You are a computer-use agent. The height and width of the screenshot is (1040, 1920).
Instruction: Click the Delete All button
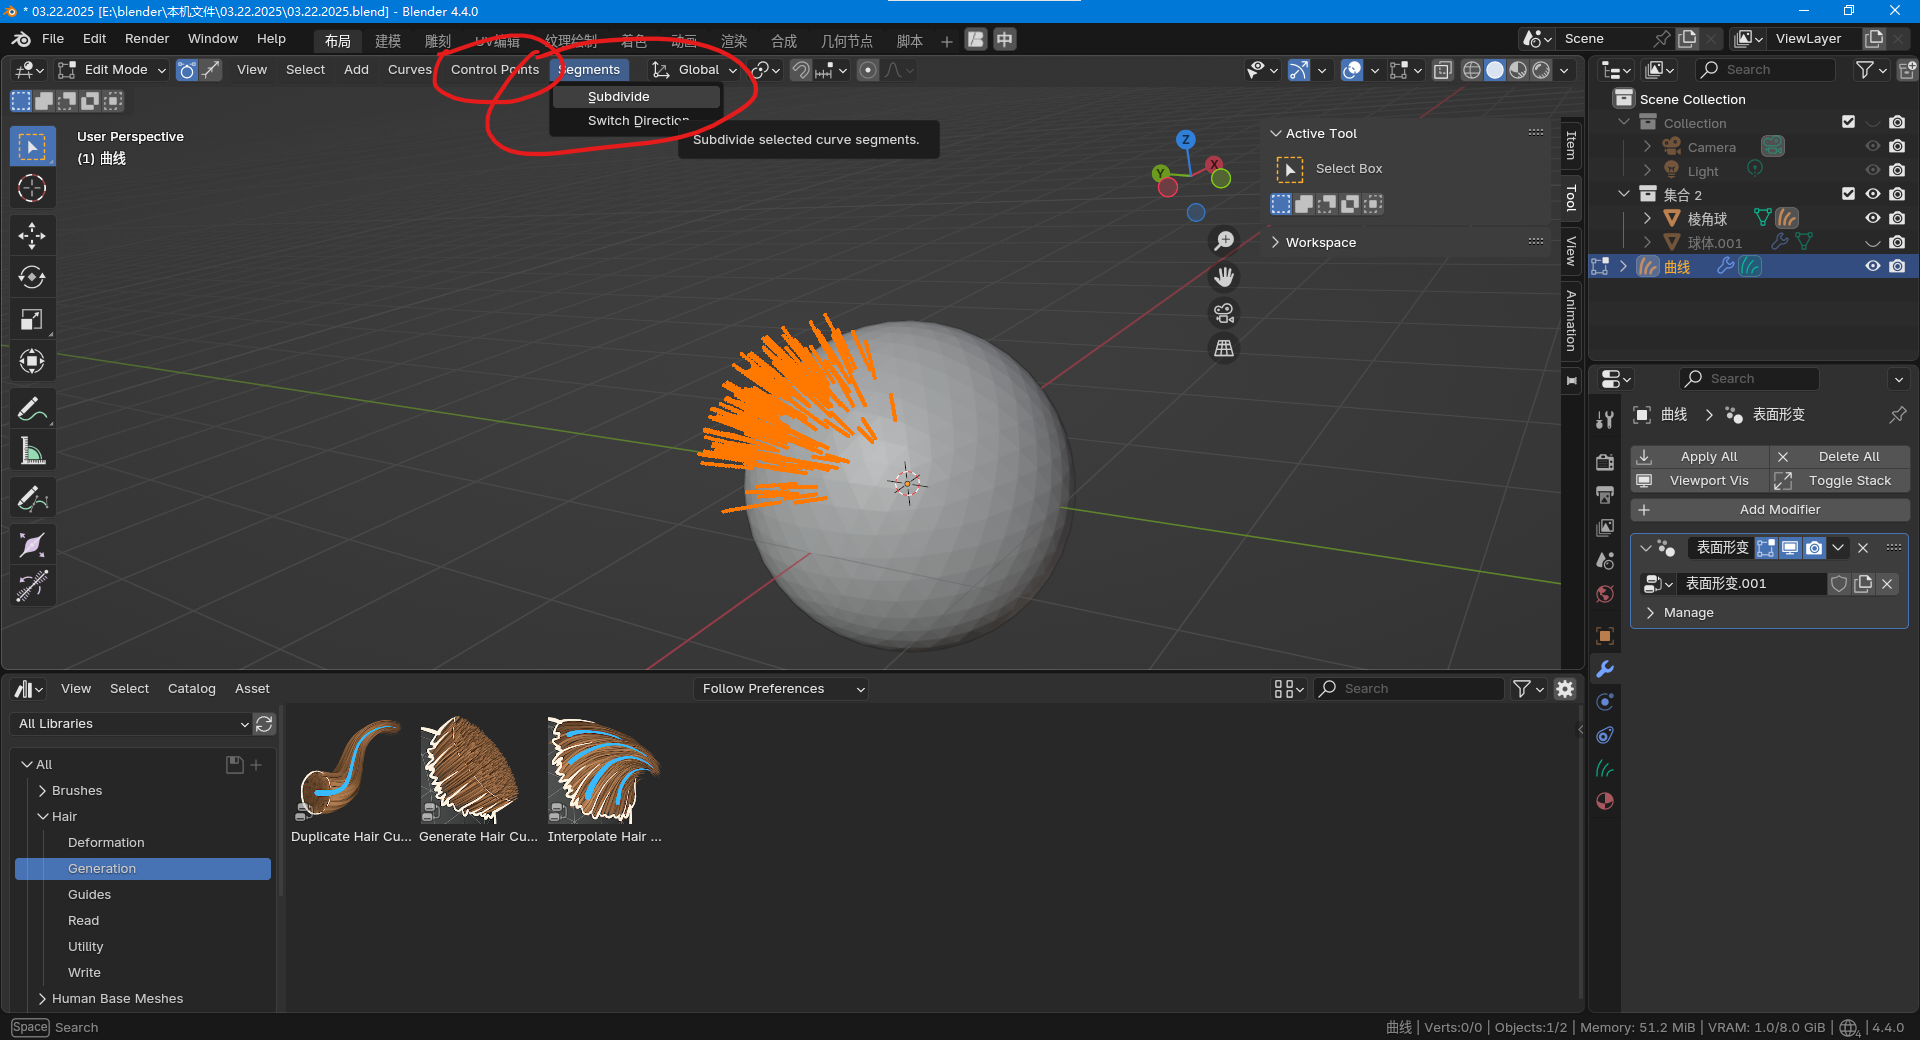(x=1840, y=457)
